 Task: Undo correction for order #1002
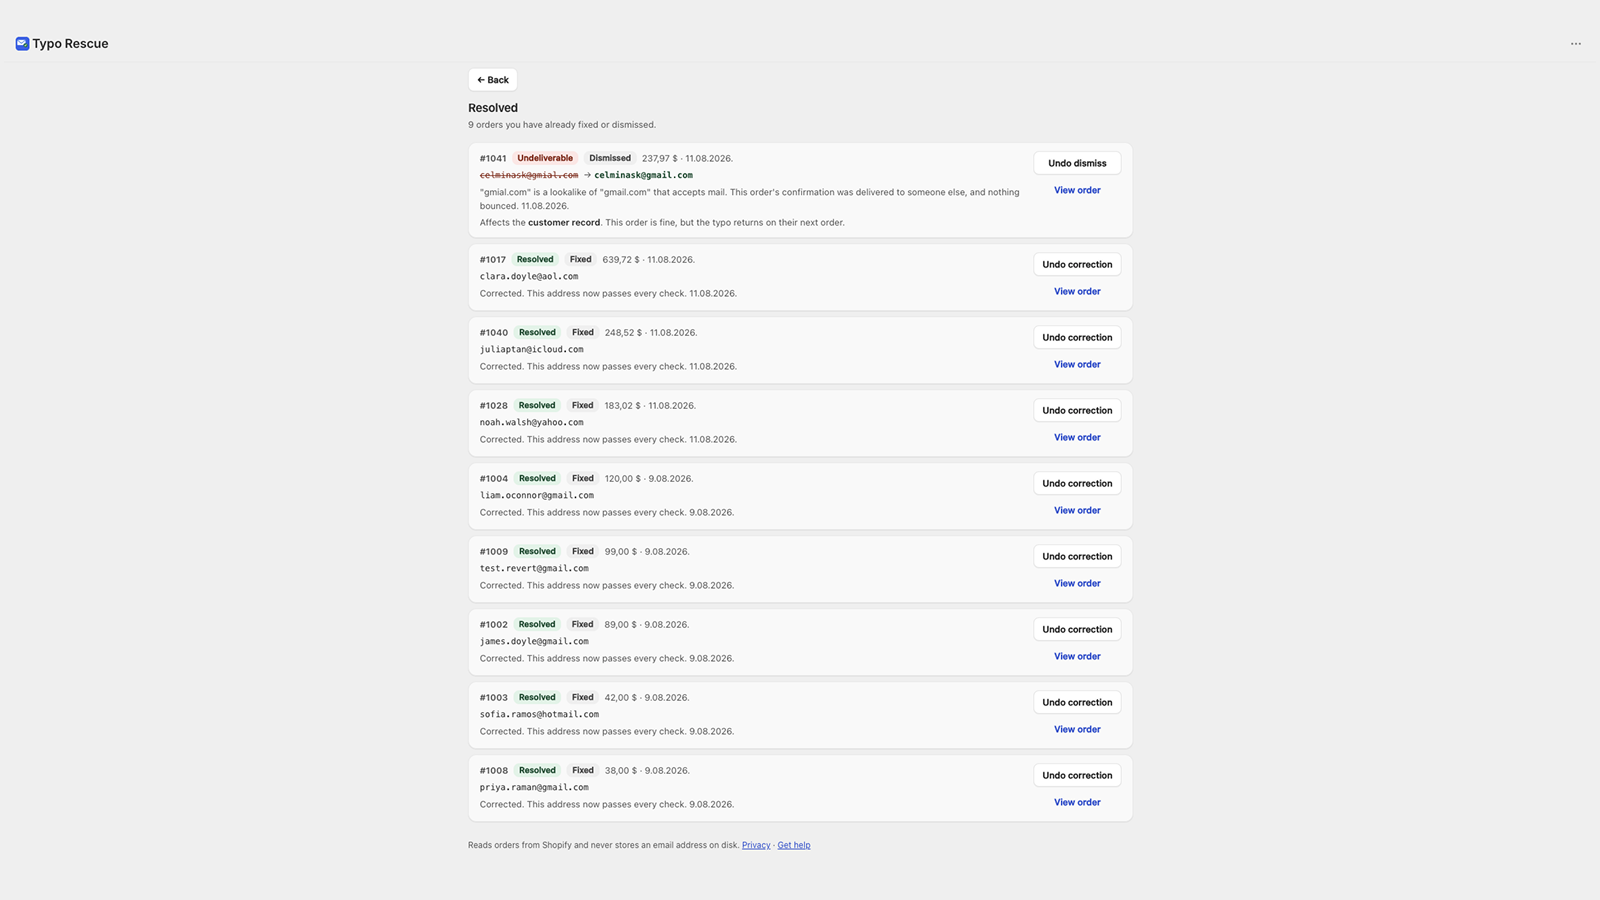(x=1077, y=629)
